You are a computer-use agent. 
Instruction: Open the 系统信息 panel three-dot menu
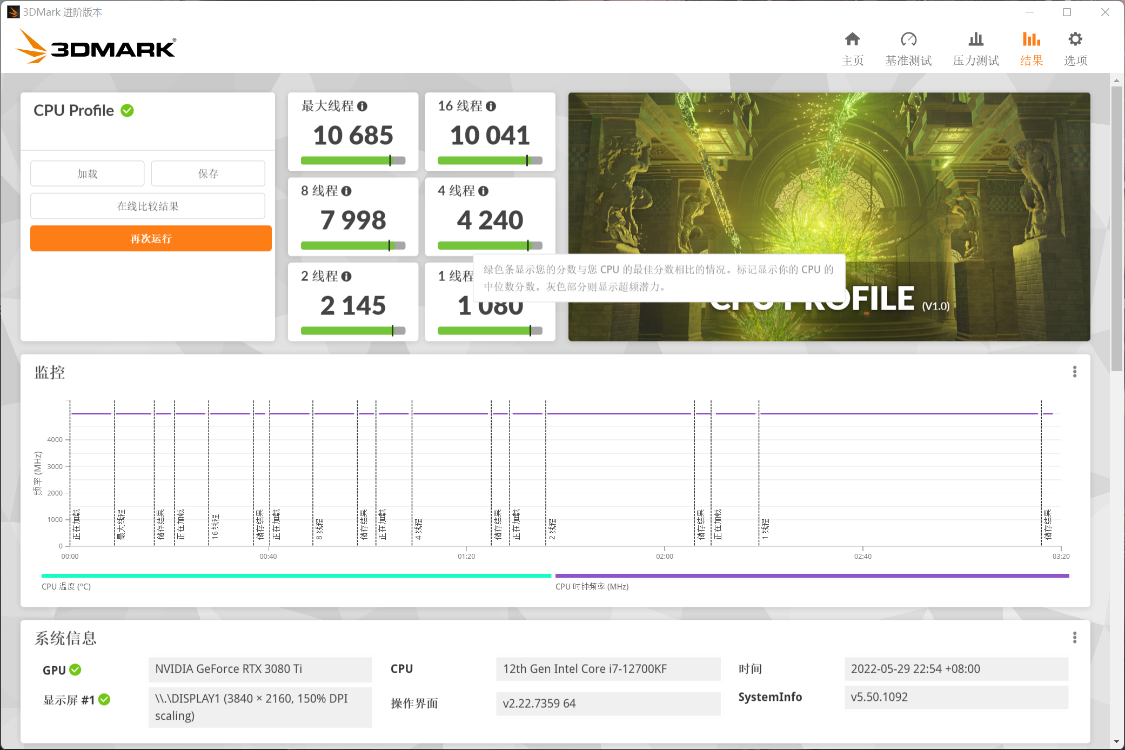1074,637
